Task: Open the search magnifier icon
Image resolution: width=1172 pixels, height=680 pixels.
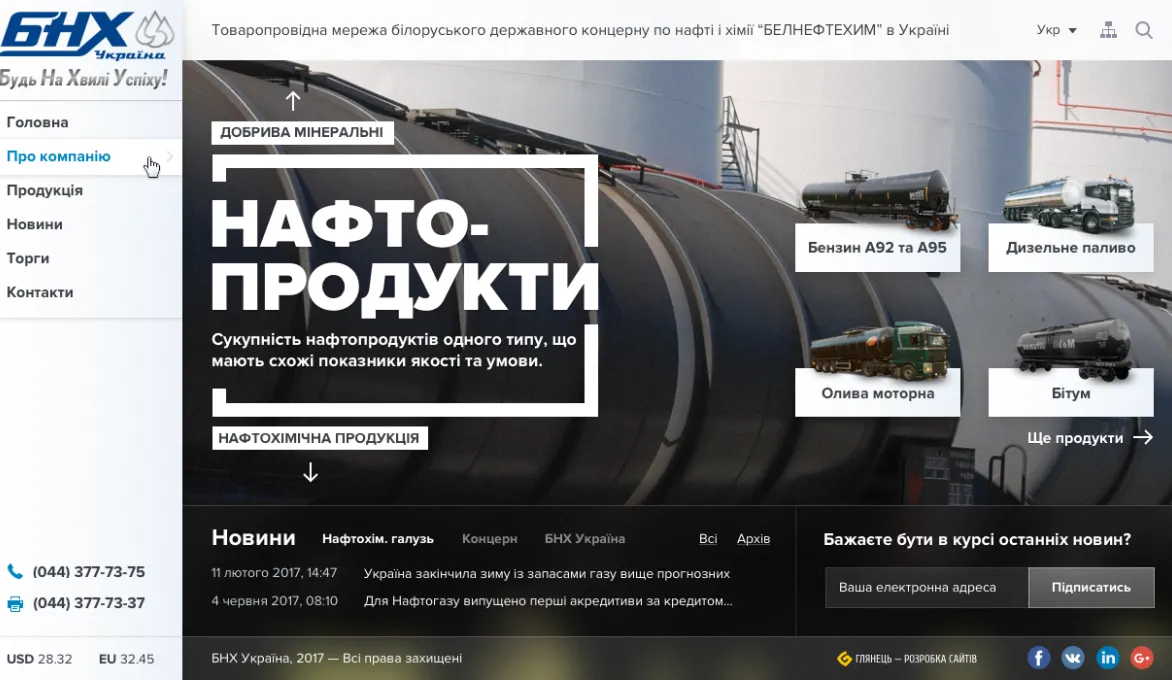Action: coord(1144,30)
